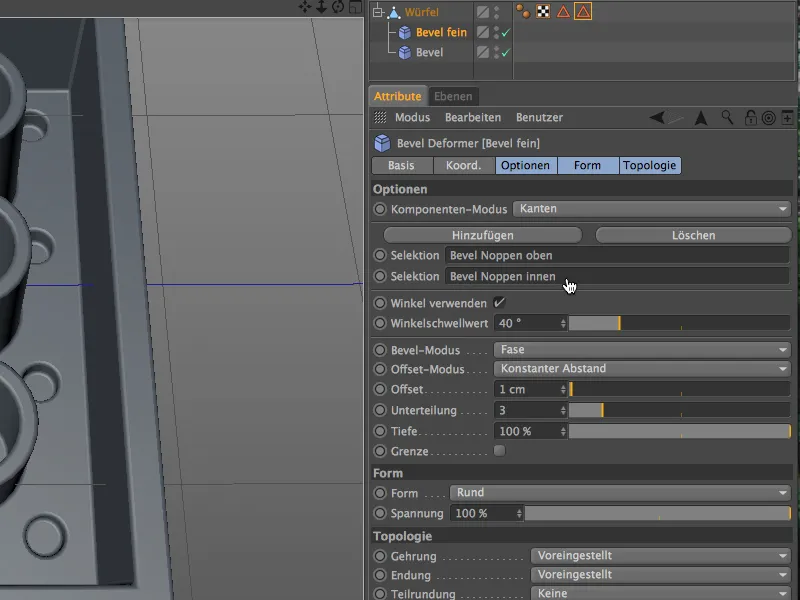800x600 pixels.
Task: Click the Bevel fein layer color square
Action: pyautogui.click(x=483, y=32)
